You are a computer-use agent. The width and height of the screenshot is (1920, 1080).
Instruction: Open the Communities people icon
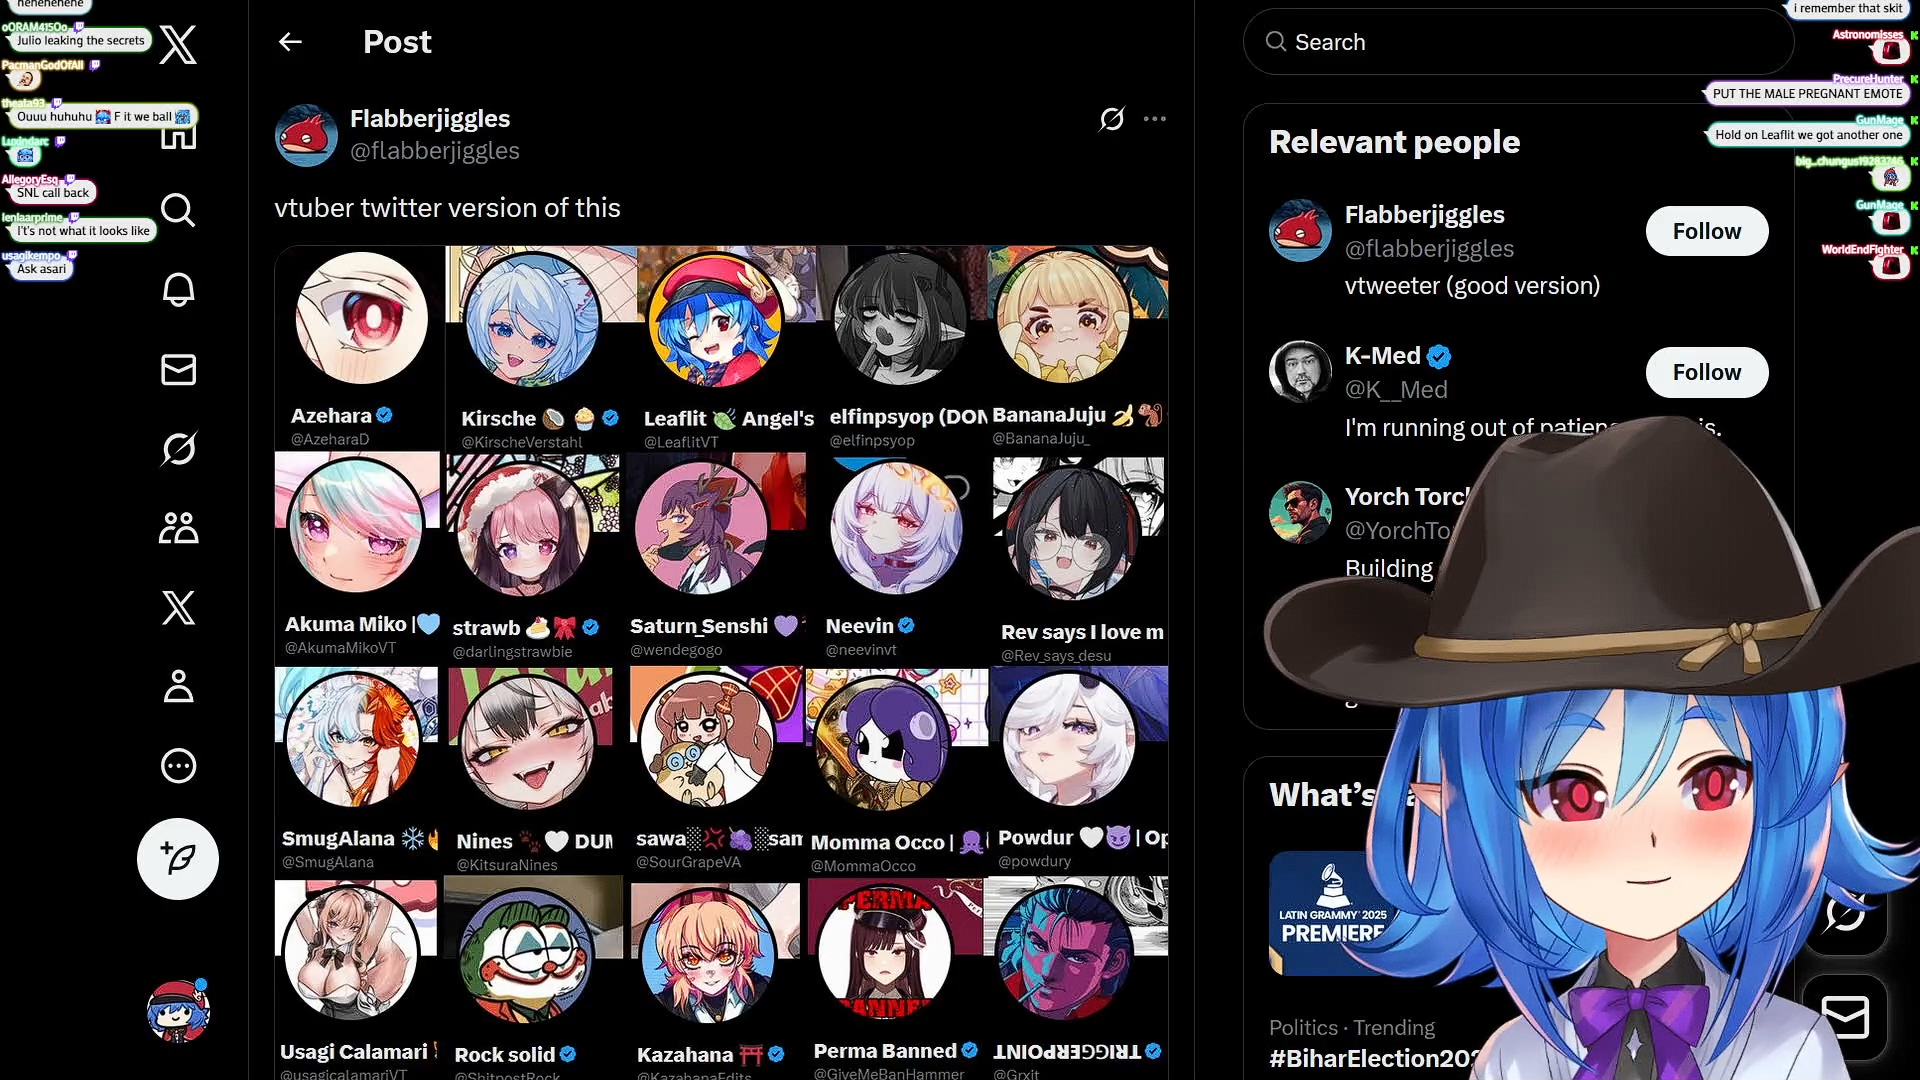[178, 528]
